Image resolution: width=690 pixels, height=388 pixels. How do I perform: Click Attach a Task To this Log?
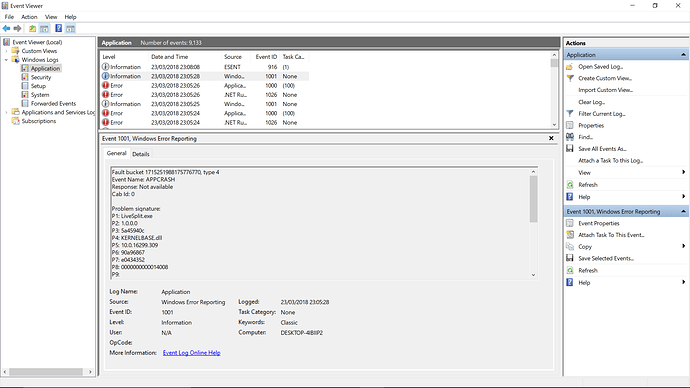pos(610,161)
